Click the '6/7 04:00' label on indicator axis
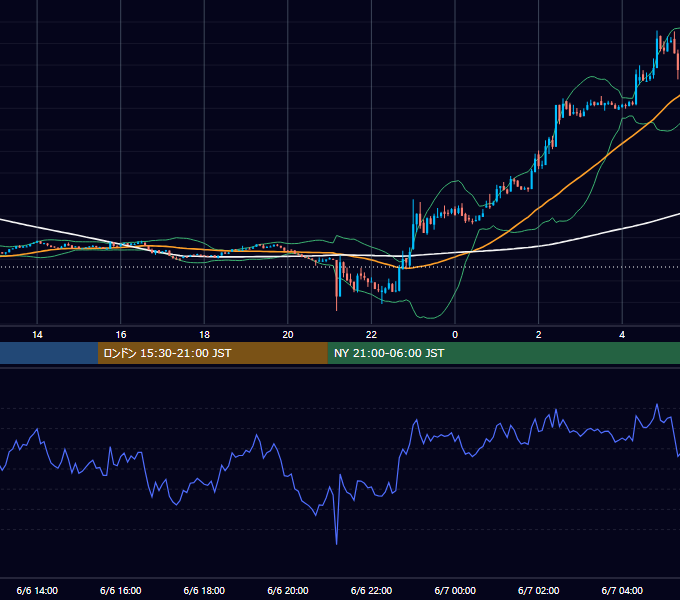Image resolution: width=680 pixels, height=600 pixels. click(622, 590)
